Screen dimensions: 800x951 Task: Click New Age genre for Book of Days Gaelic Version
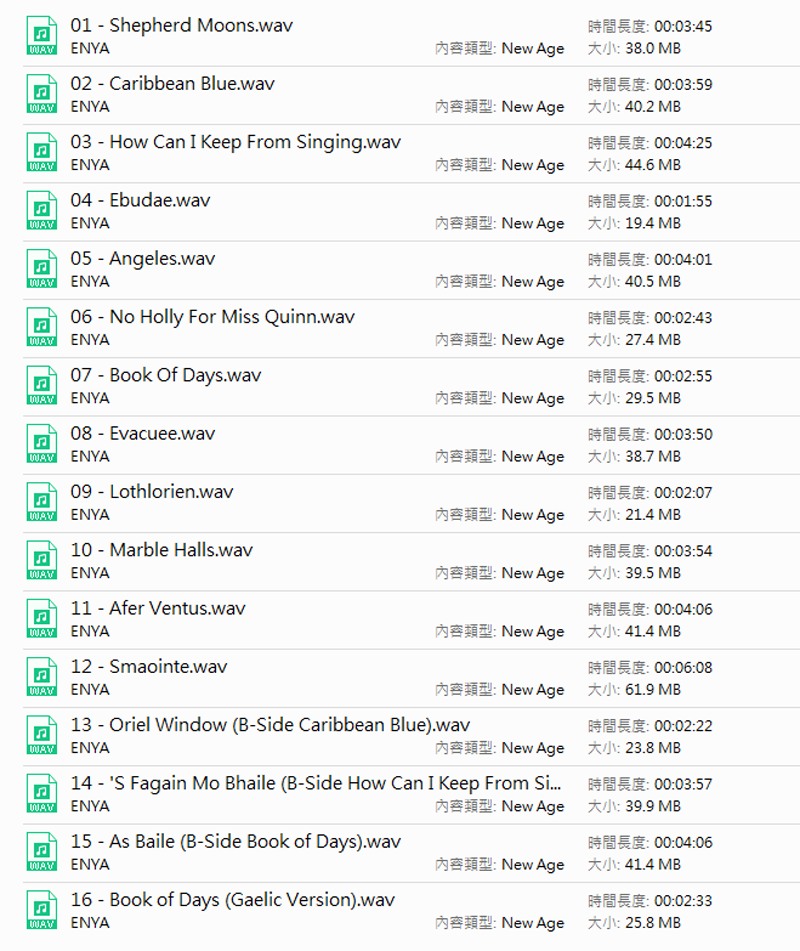(x=532, y=923)
